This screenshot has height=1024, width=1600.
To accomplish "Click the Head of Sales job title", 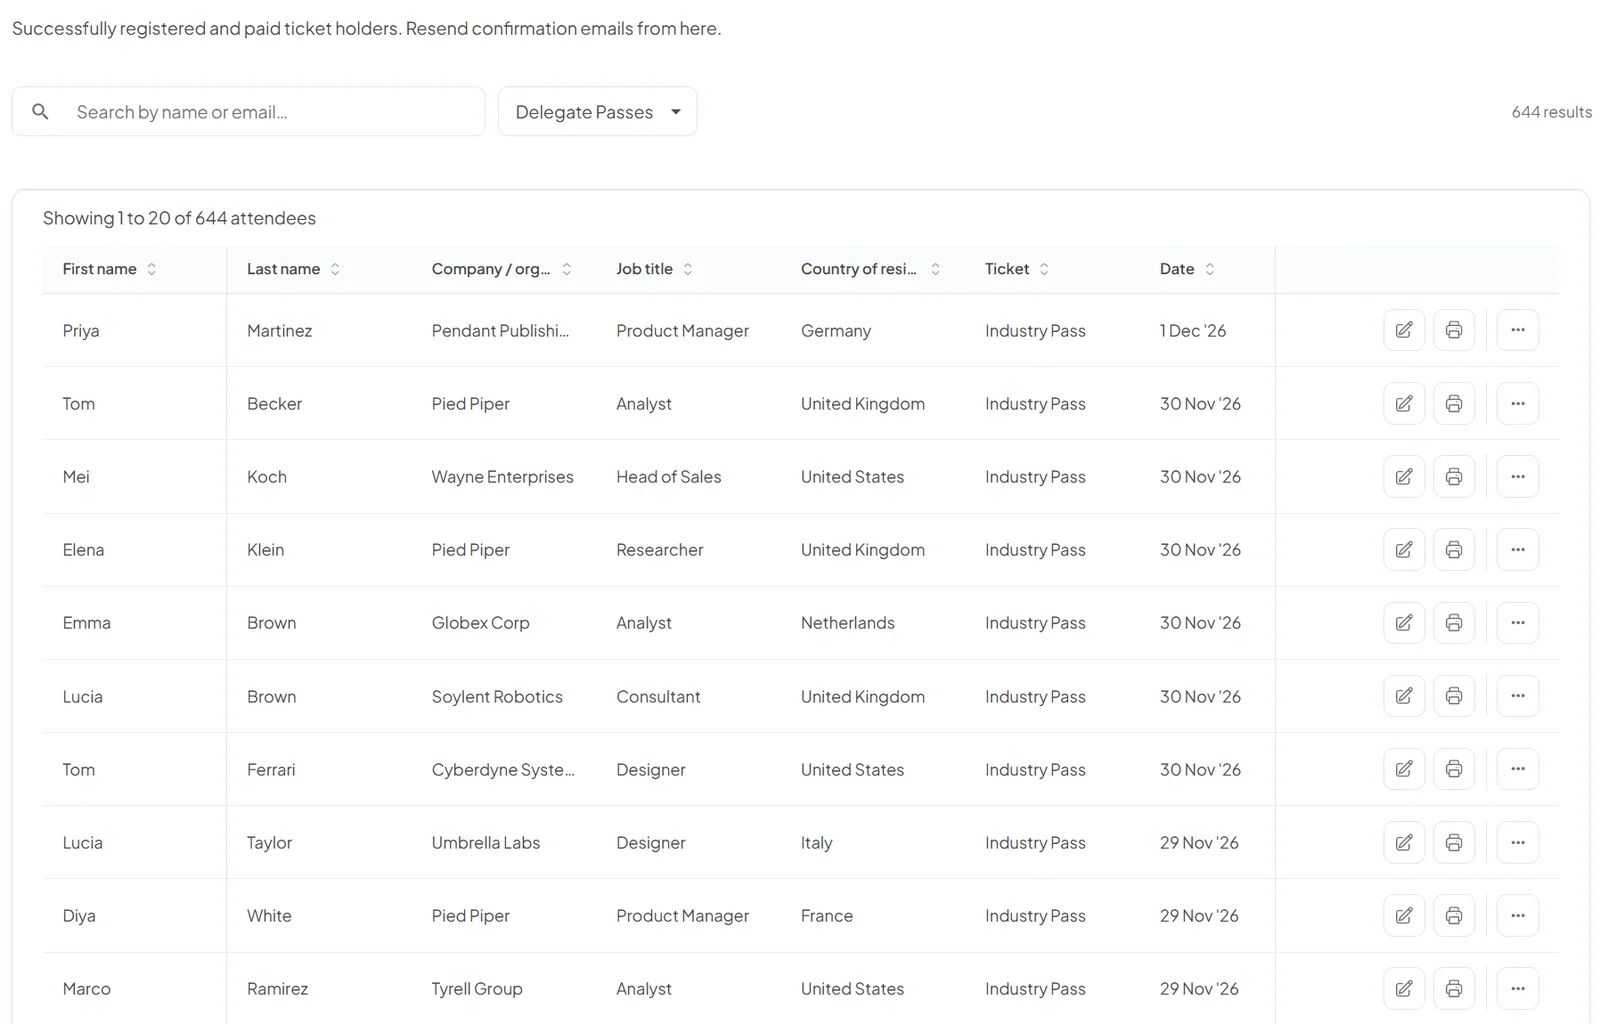I will pyautogui.click(x=669, y=477).
